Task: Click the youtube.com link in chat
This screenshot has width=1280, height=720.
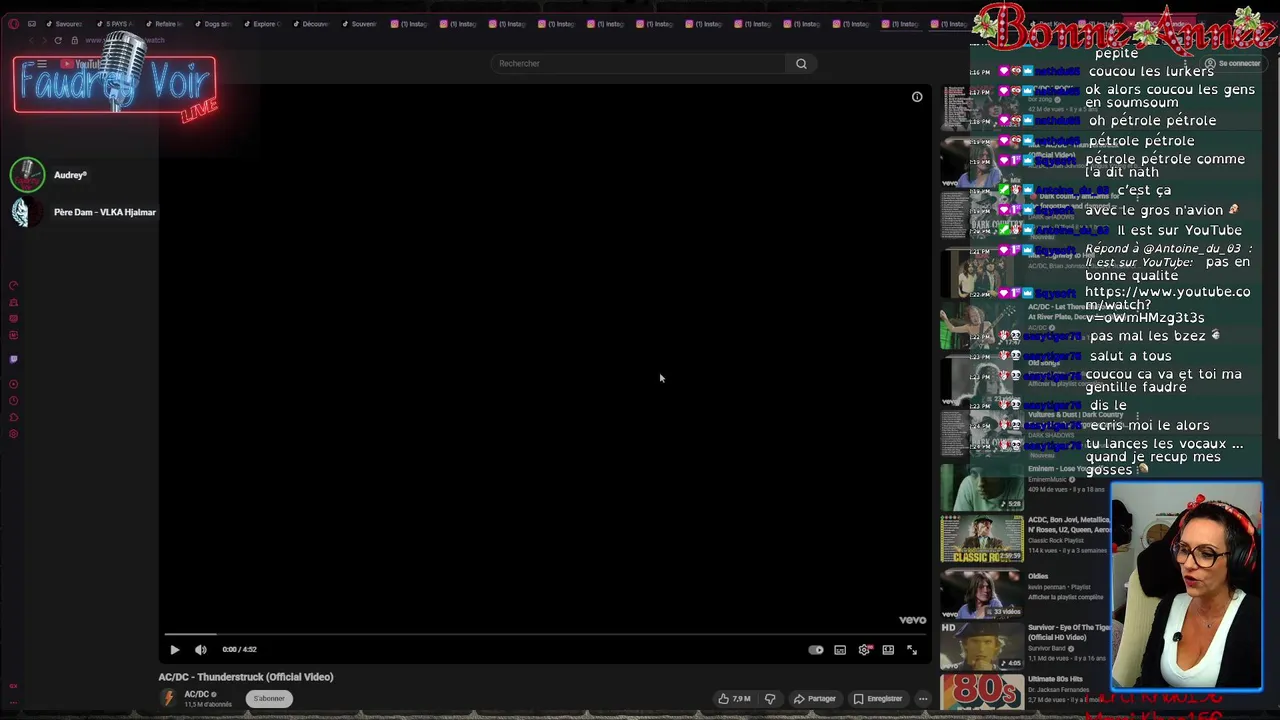Action: pyautogui.click(x=1167, y=304)
